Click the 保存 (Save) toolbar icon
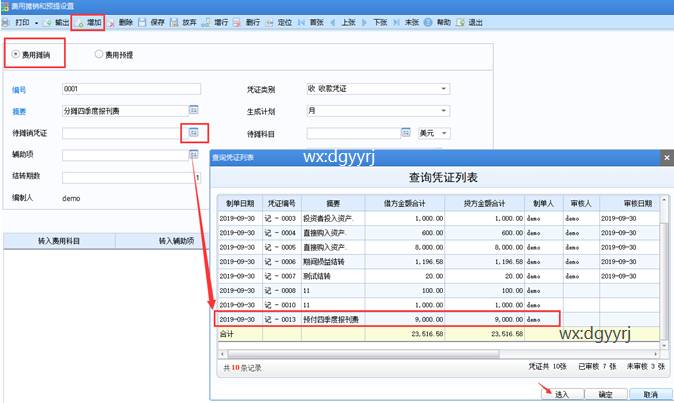Image resolution: width=674 pixels, height=403 pixels. click(141, 21)
